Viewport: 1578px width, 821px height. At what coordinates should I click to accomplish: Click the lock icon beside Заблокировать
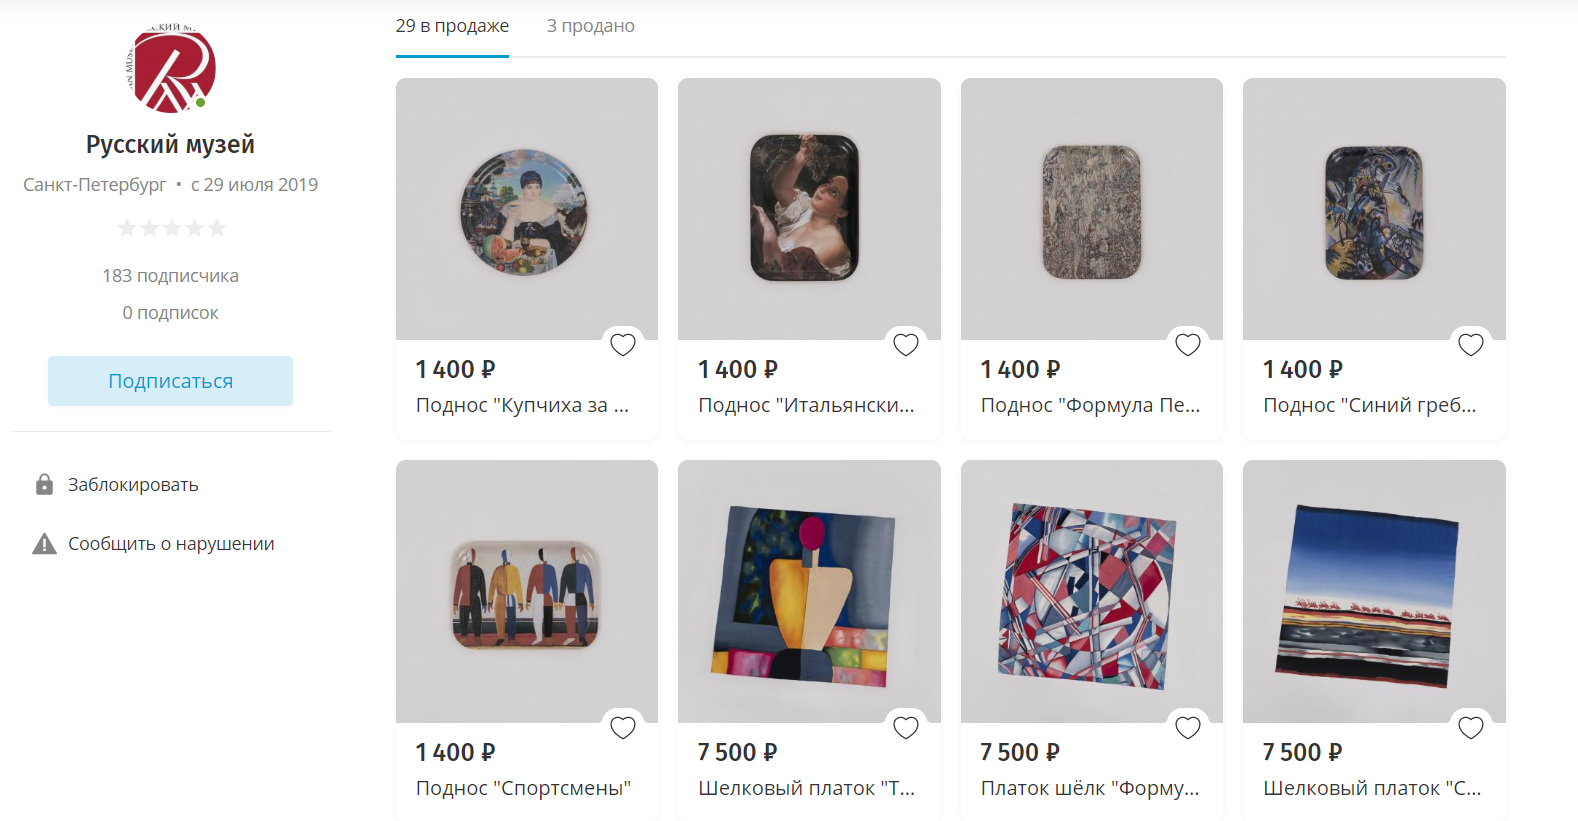(x=45, y=485)
